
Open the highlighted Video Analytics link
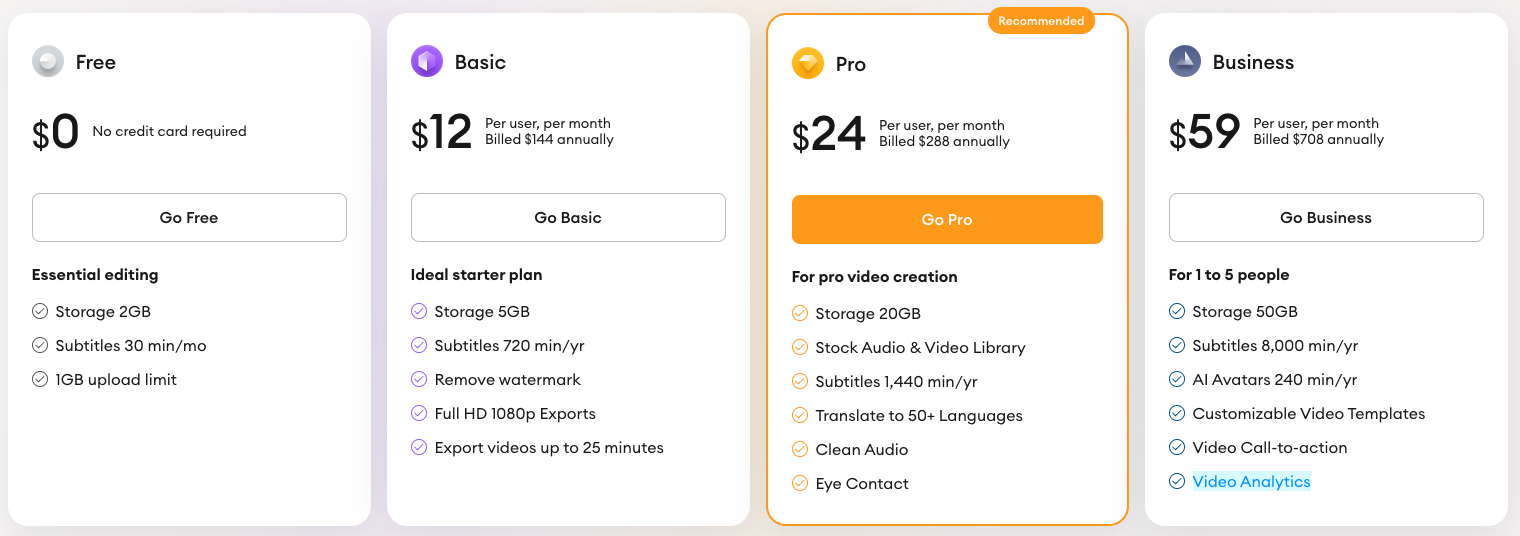1251,482
